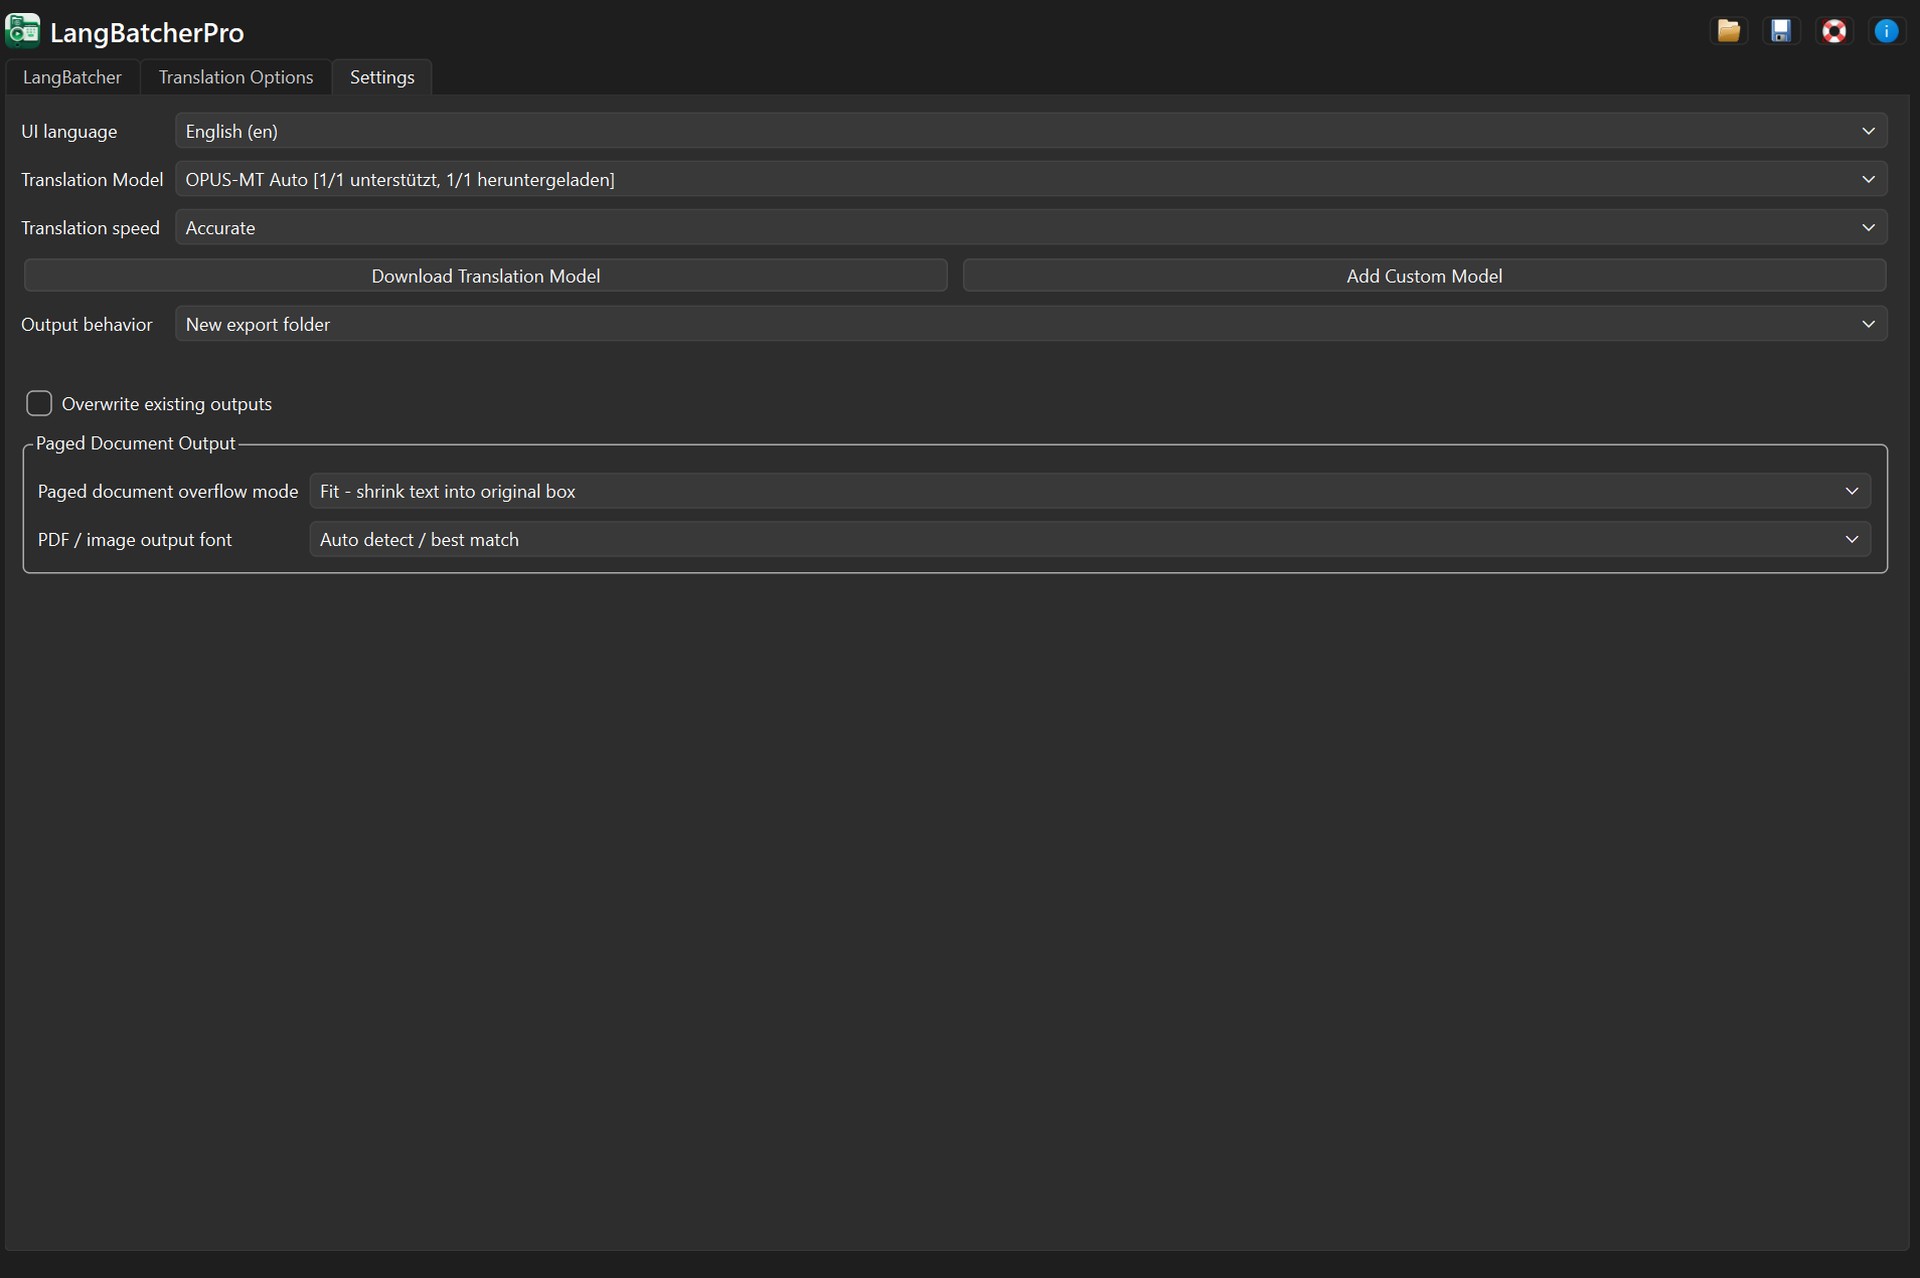Expand Paged document overflow mode dropdown
Viewport: 1920px width, 1278px height.
pyautogui.click(x=1088, y=491)
